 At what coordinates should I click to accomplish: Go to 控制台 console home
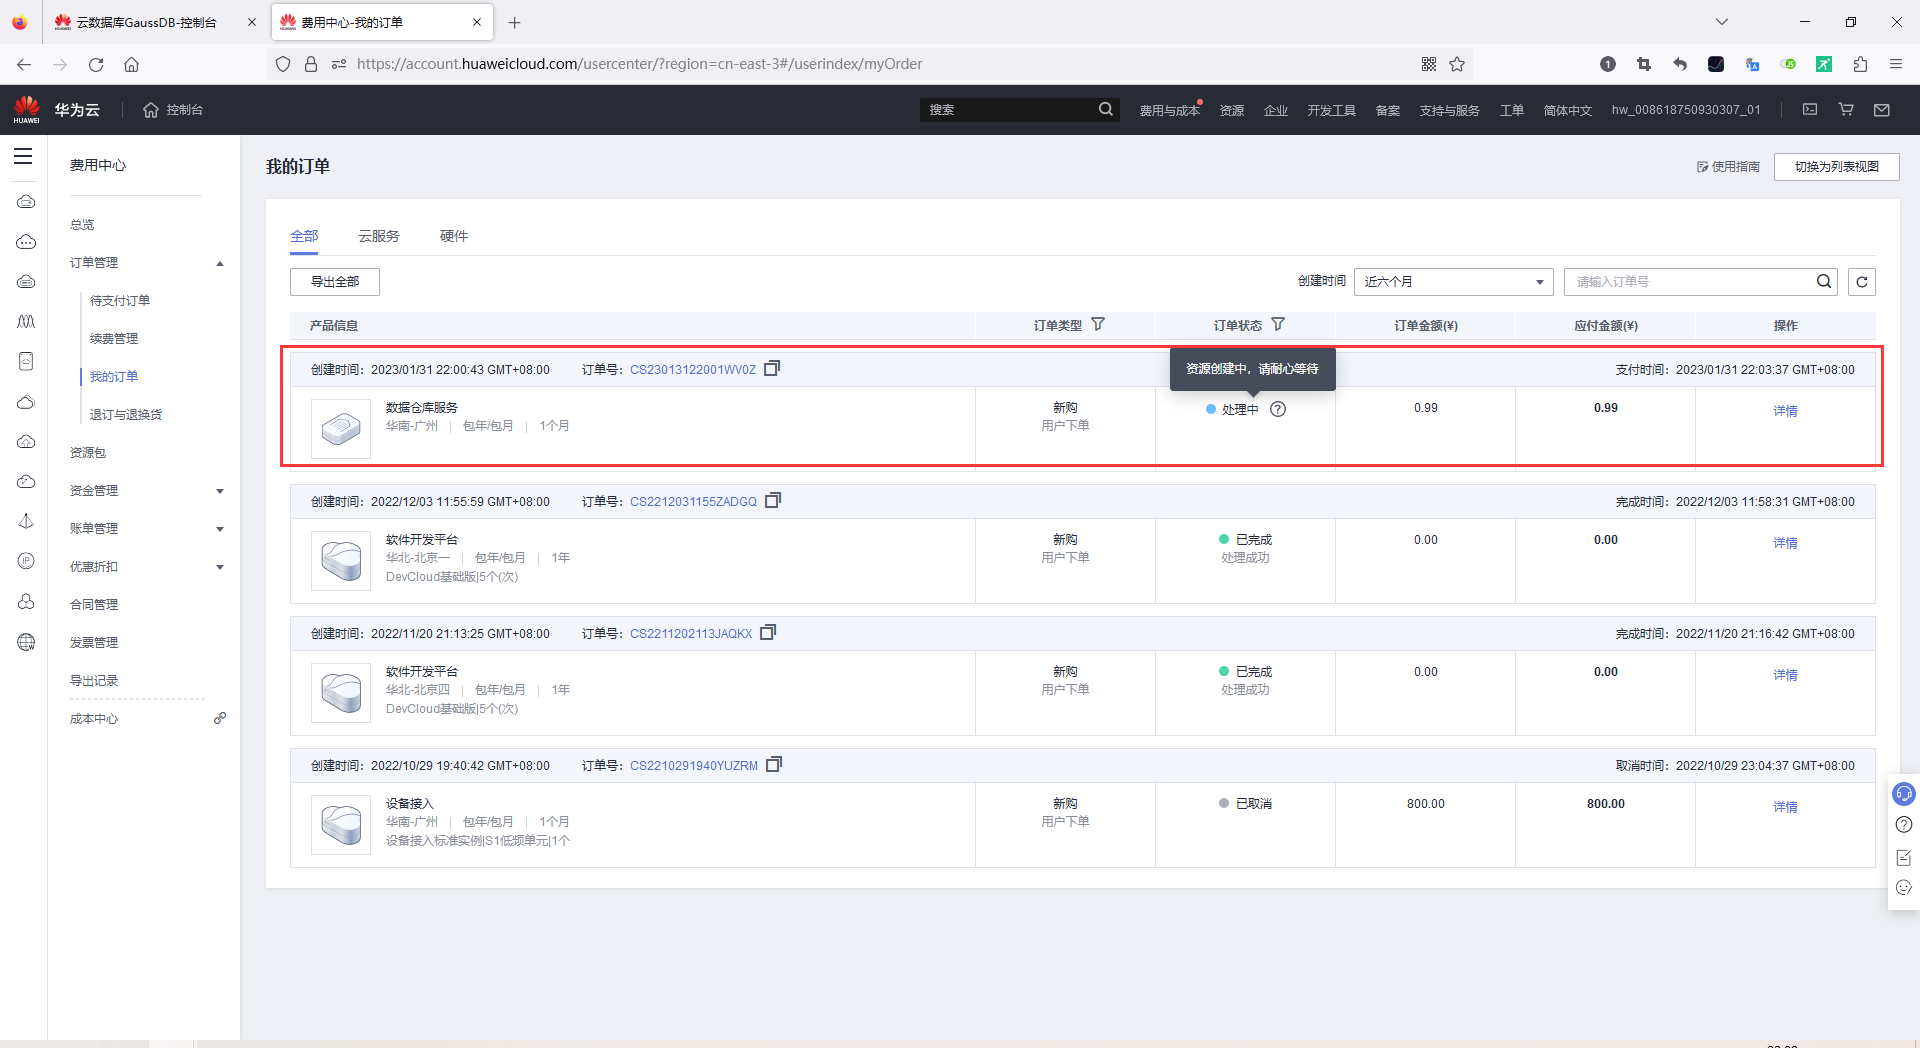click(173, 110)
